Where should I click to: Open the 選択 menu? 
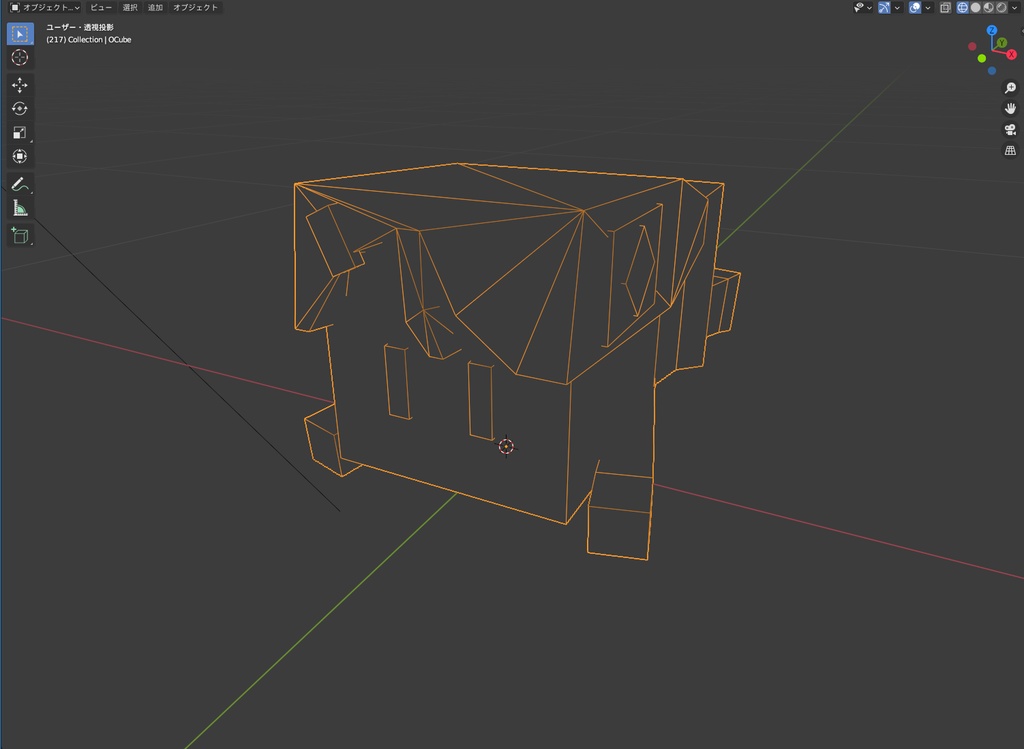pyautogui.click(x=130, y=8)
